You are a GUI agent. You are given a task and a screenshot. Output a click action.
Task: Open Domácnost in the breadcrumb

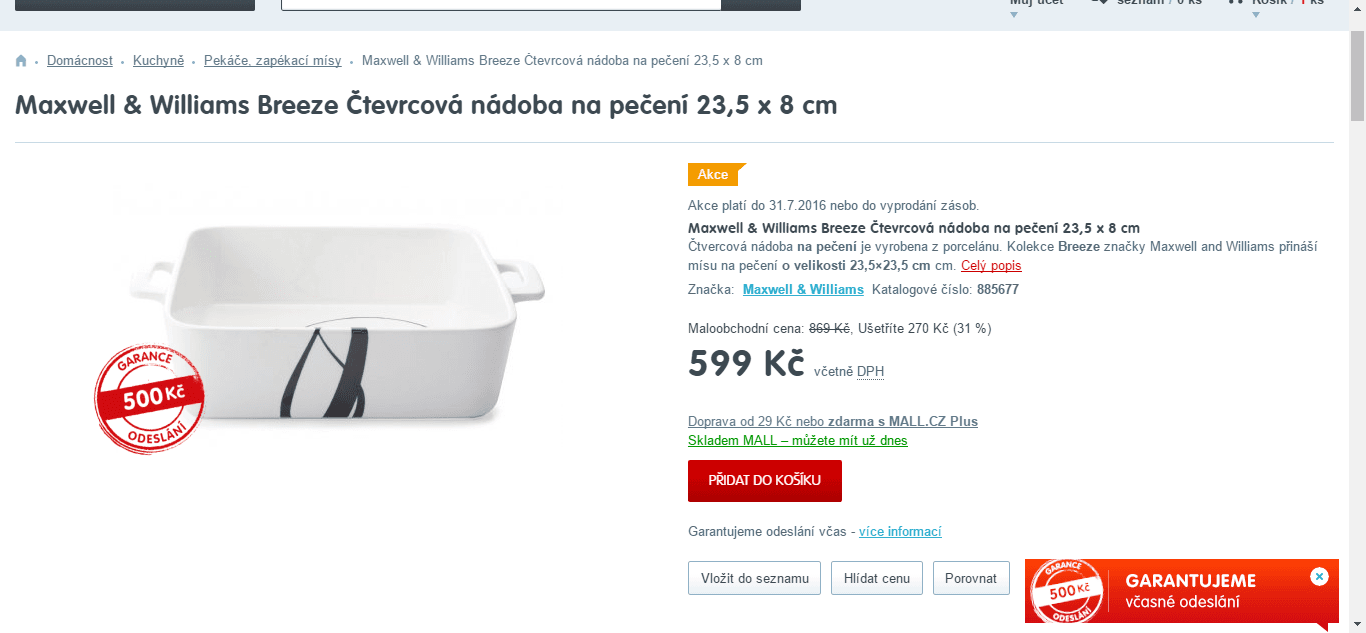click(80, 61)
